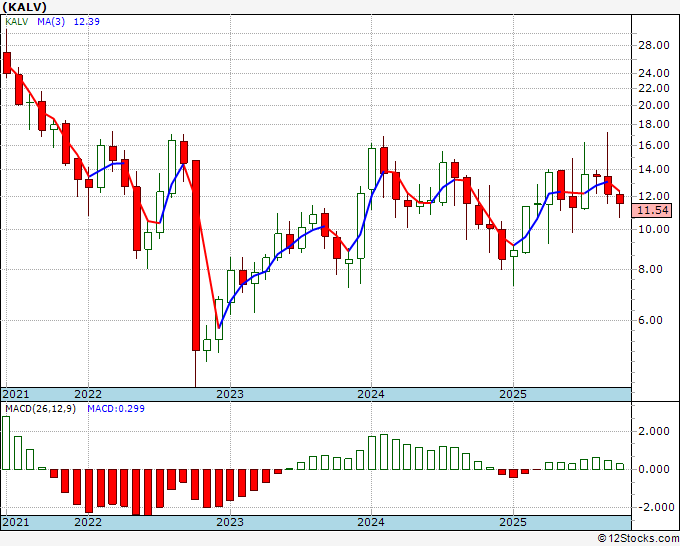680x546 pixels.
Task: Click the 12.00 price axis label
Action: [654, 196]
